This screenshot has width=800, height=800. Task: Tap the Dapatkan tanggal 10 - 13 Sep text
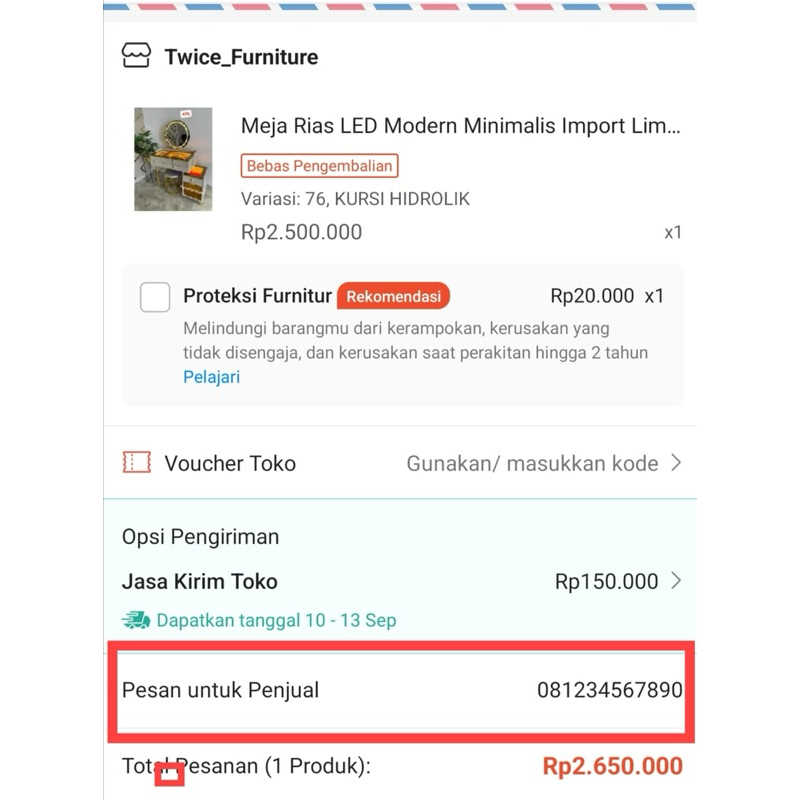(276, 620)
